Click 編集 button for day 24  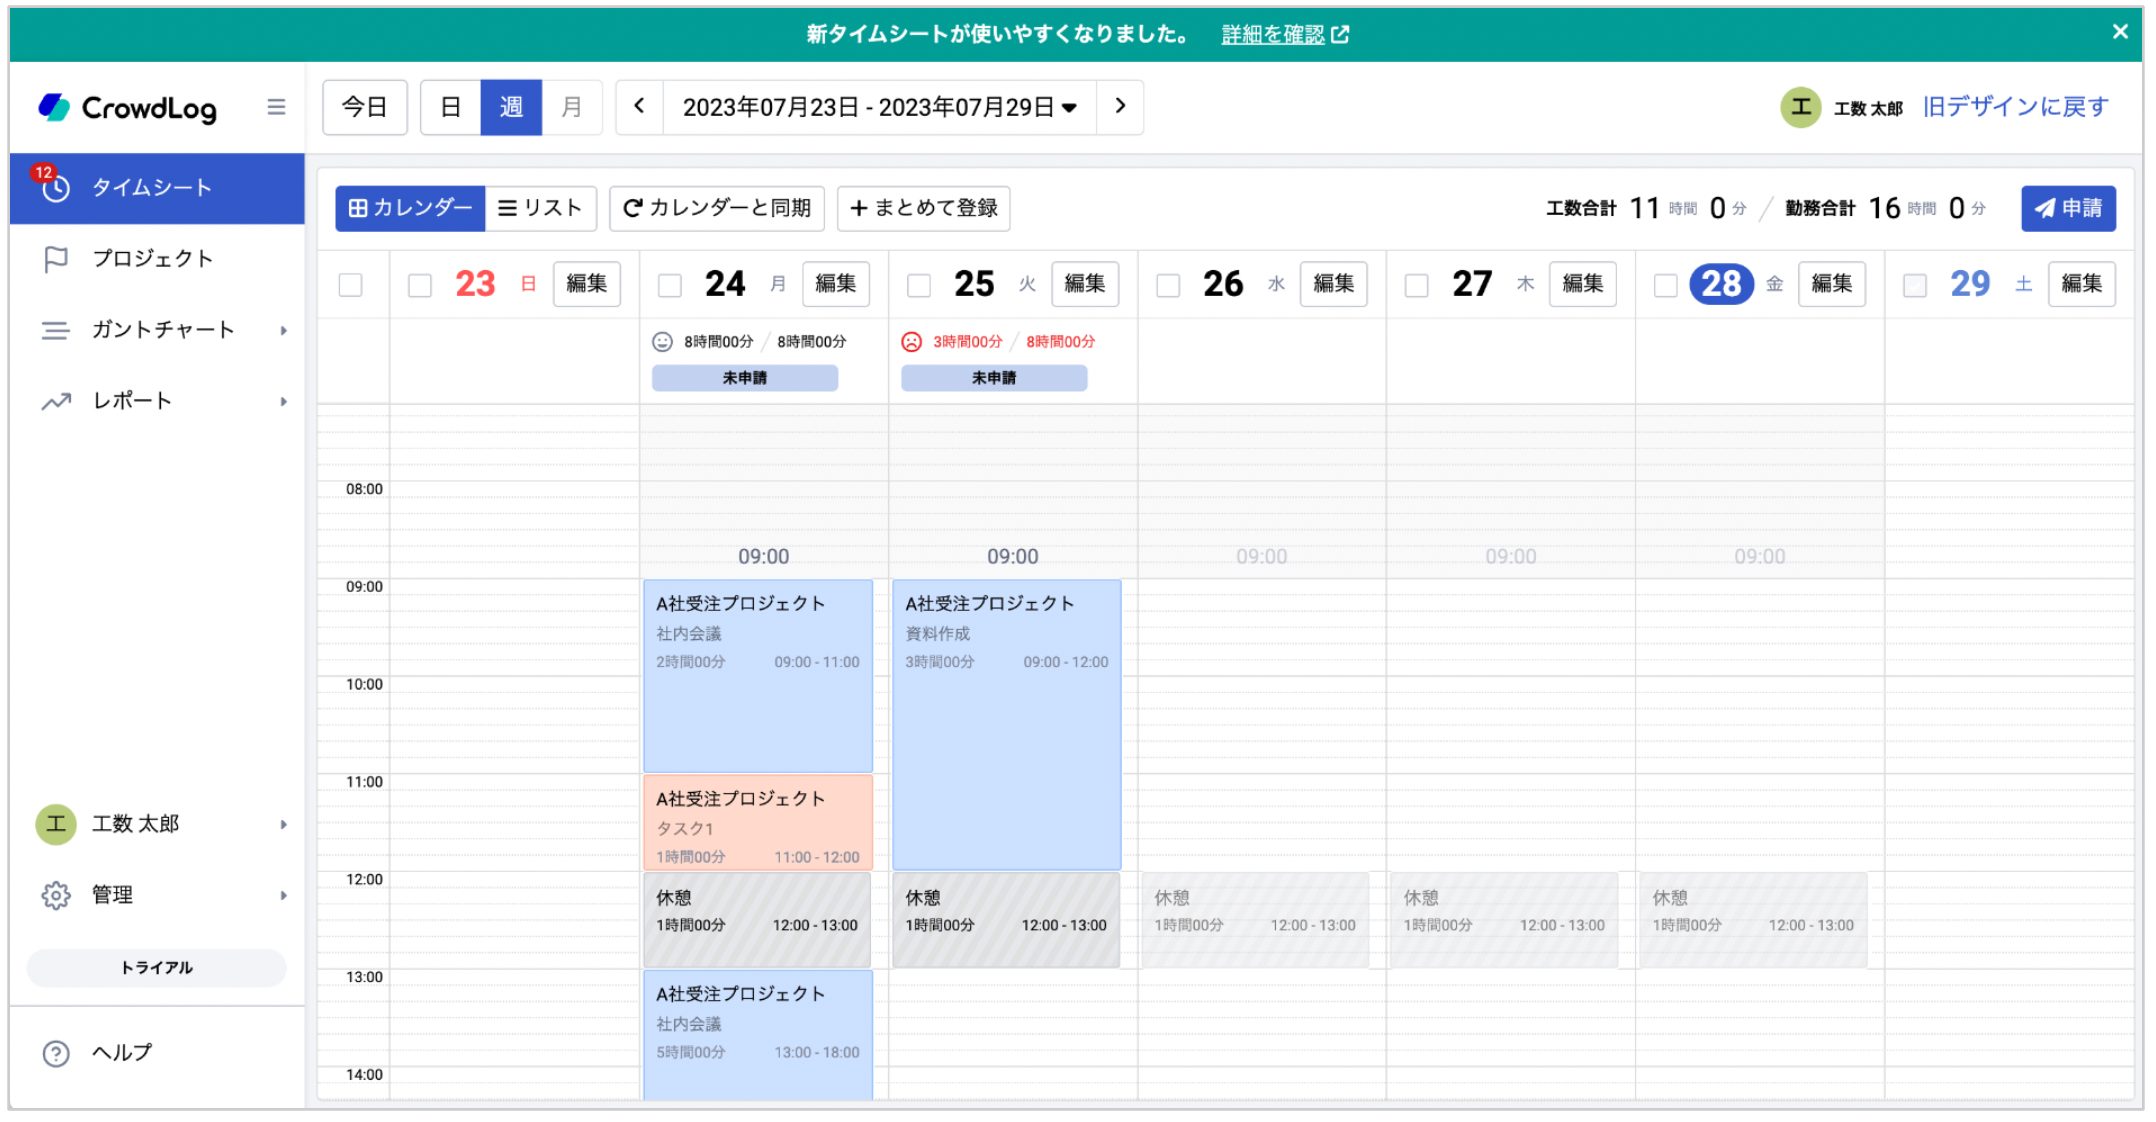[836, 284]
